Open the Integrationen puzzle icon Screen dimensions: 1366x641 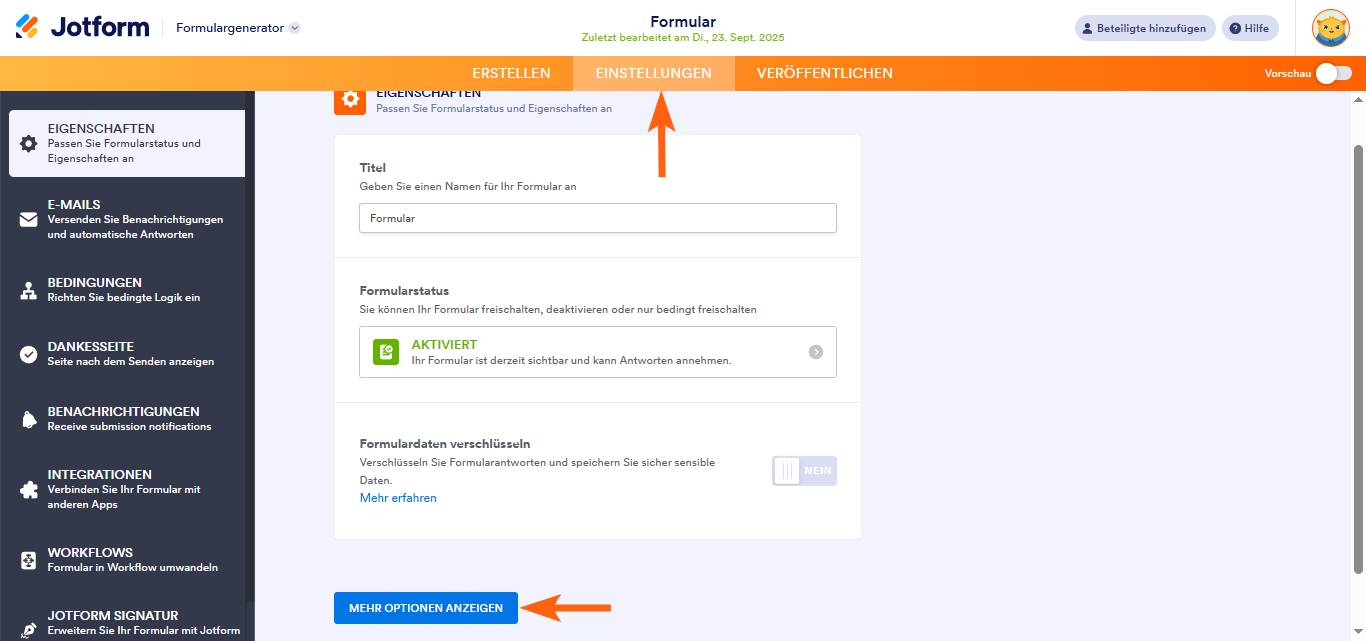(x=29, y=490)
